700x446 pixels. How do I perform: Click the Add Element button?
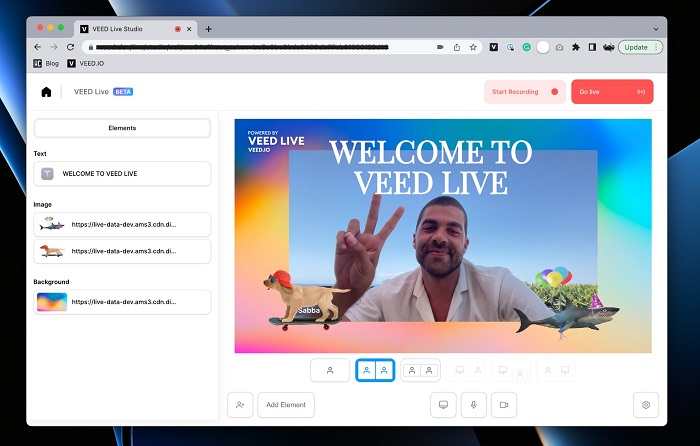click(286, 405)
